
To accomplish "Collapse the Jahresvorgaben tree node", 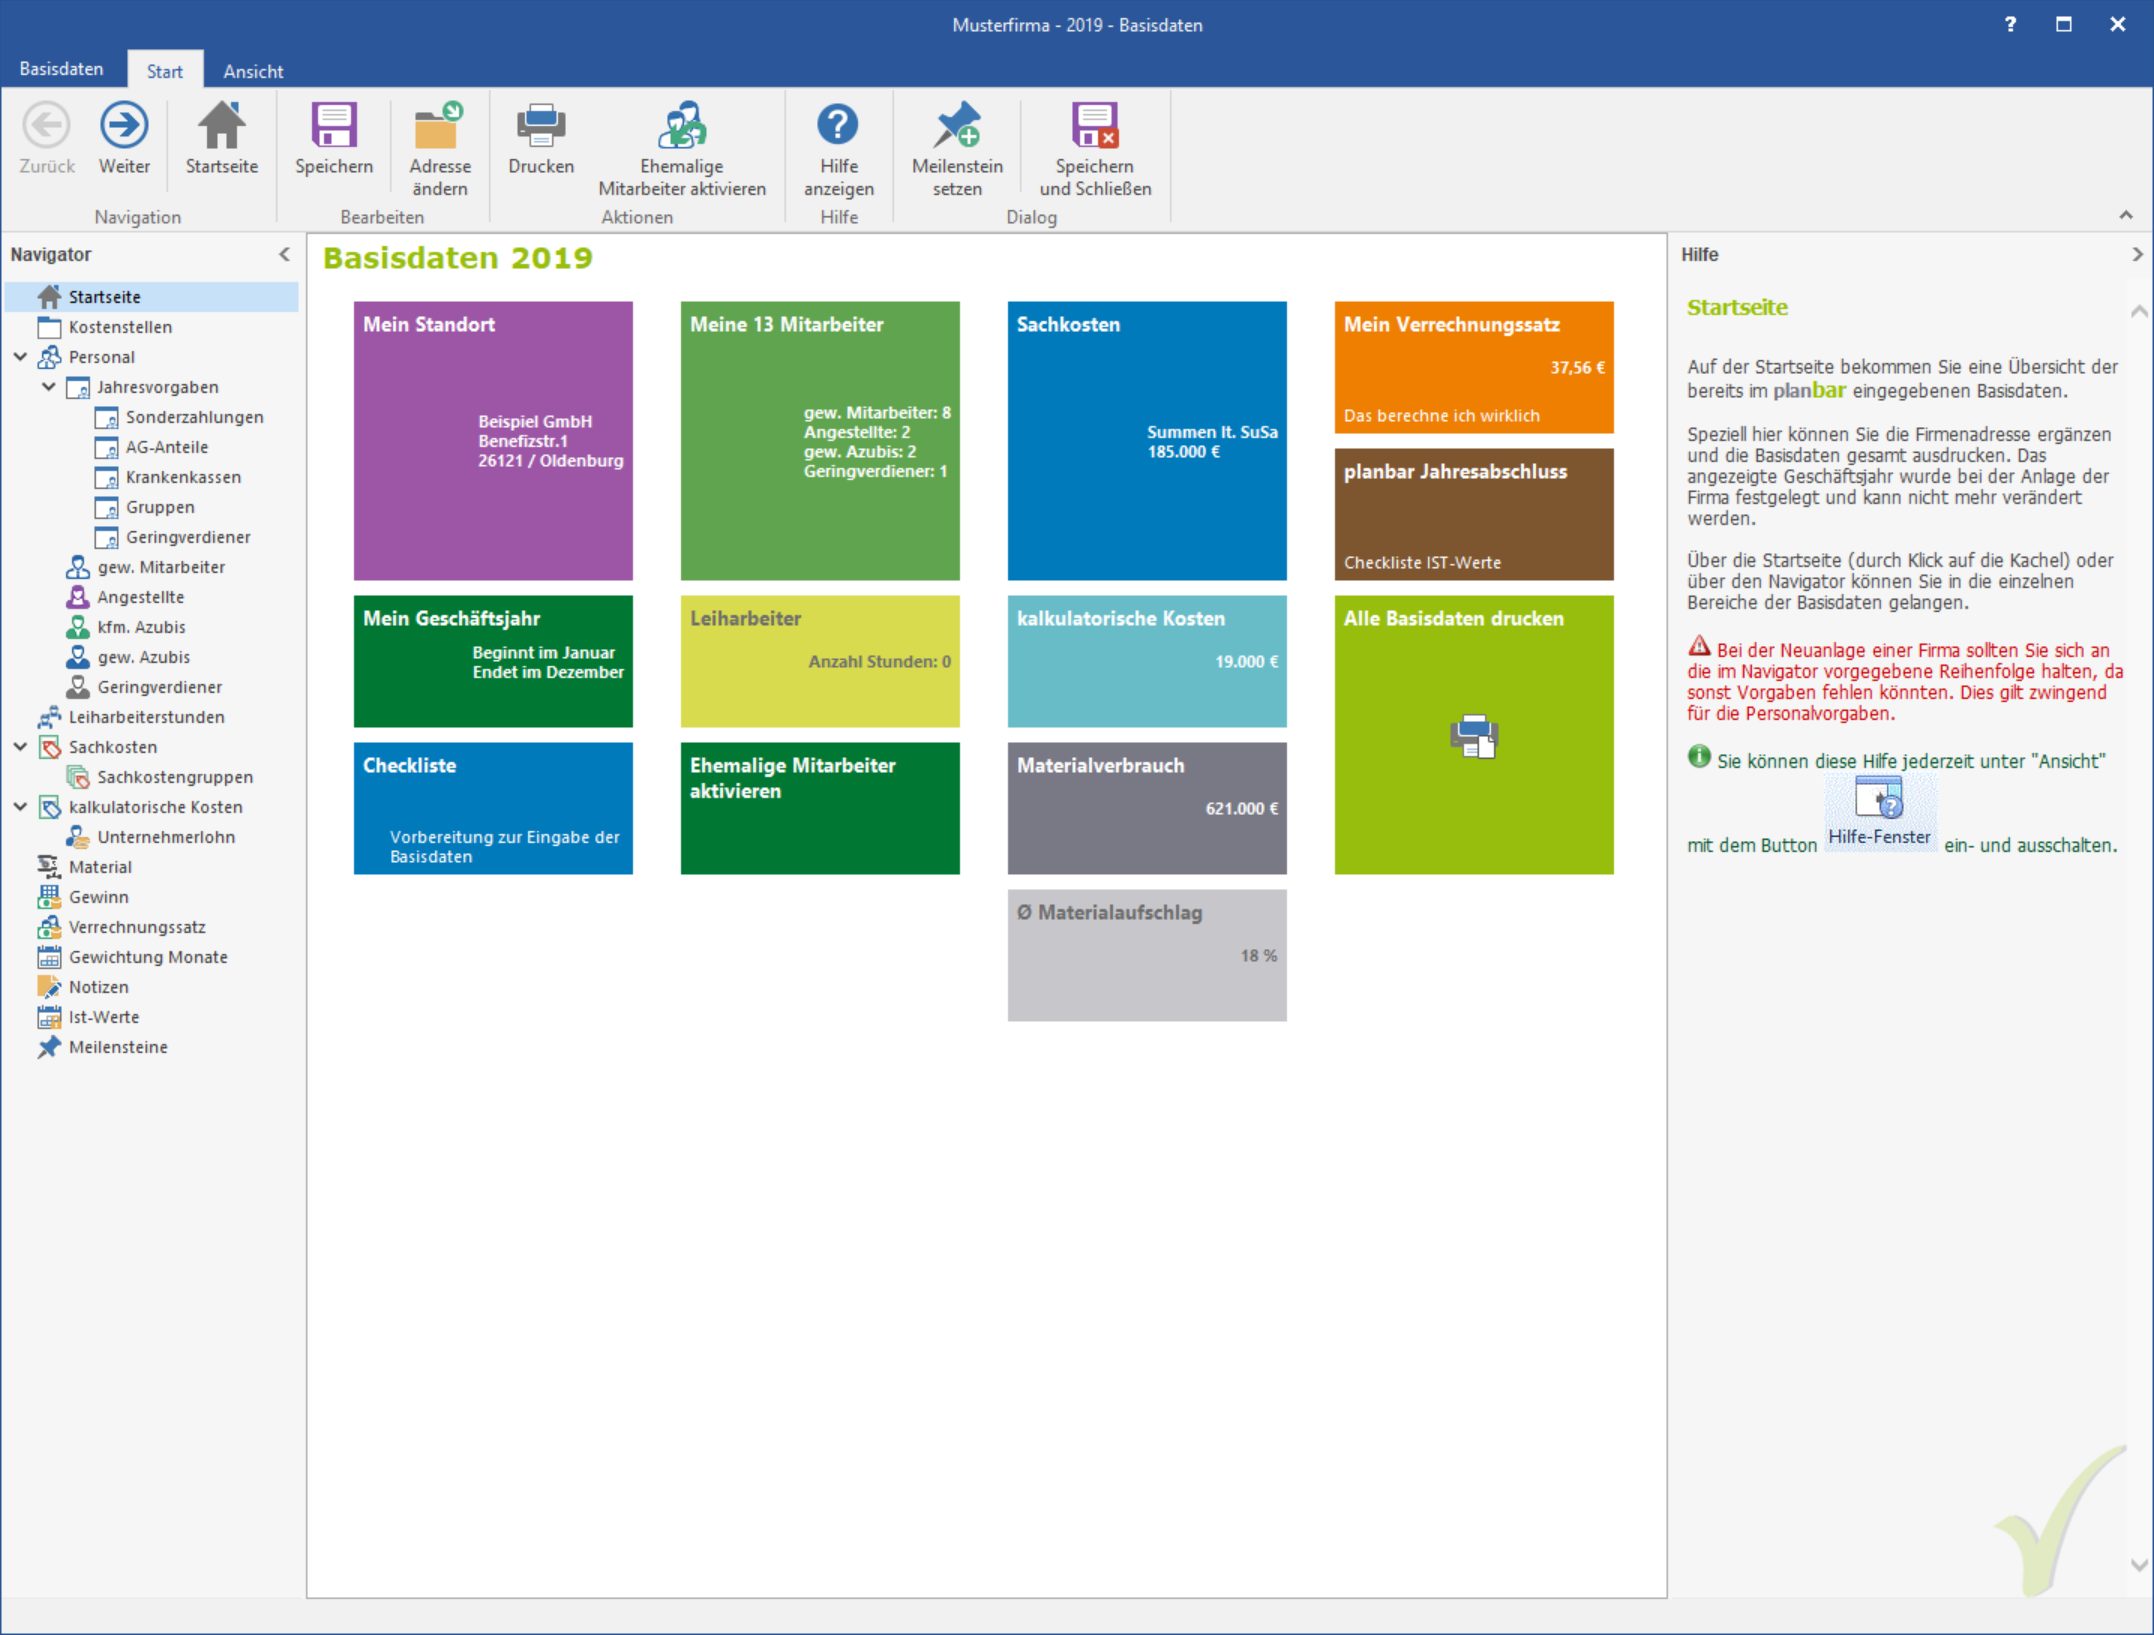I will pyautogui.click(x=48, y=387).
